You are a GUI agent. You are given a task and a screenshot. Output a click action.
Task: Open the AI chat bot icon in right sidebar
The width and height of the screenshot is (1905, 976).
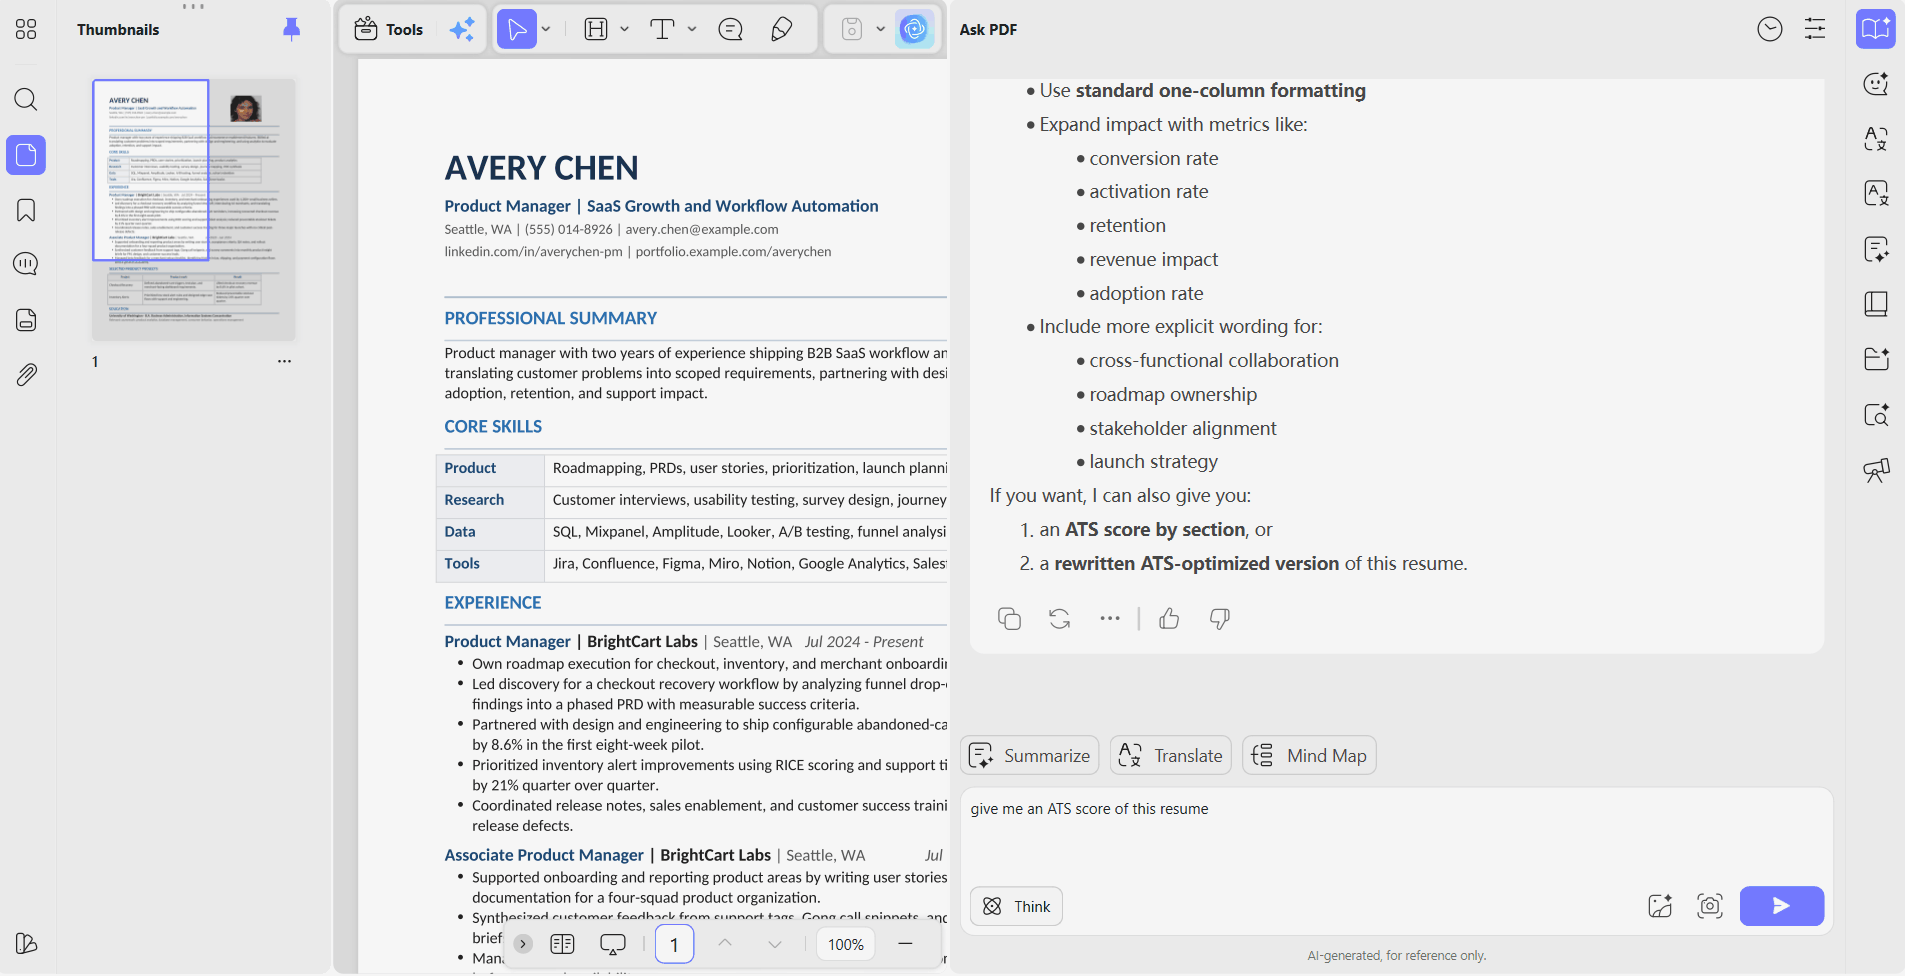pyautogui.click(x=1876, y=84)
